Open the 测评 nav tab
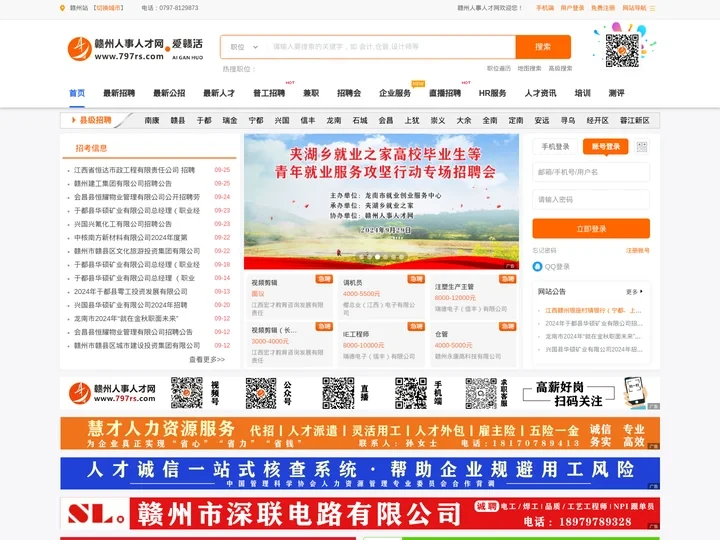Viewport: 720px width, 540px height. (616, 93)
